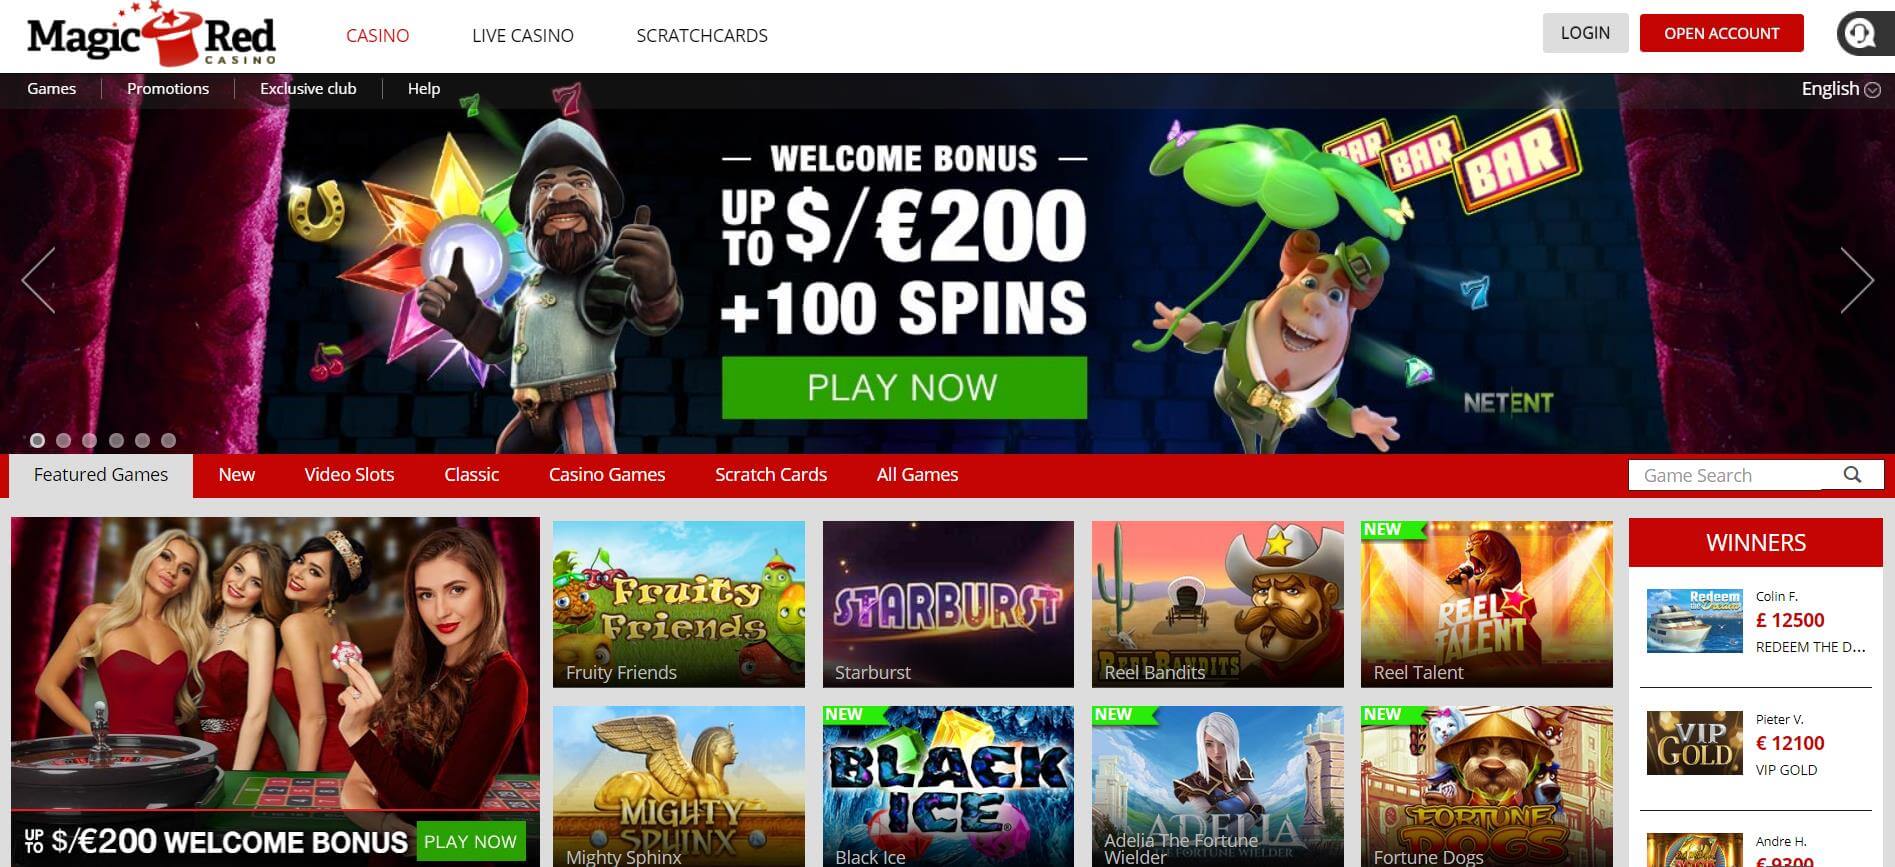Open the Help menu item

click(423, 89)
